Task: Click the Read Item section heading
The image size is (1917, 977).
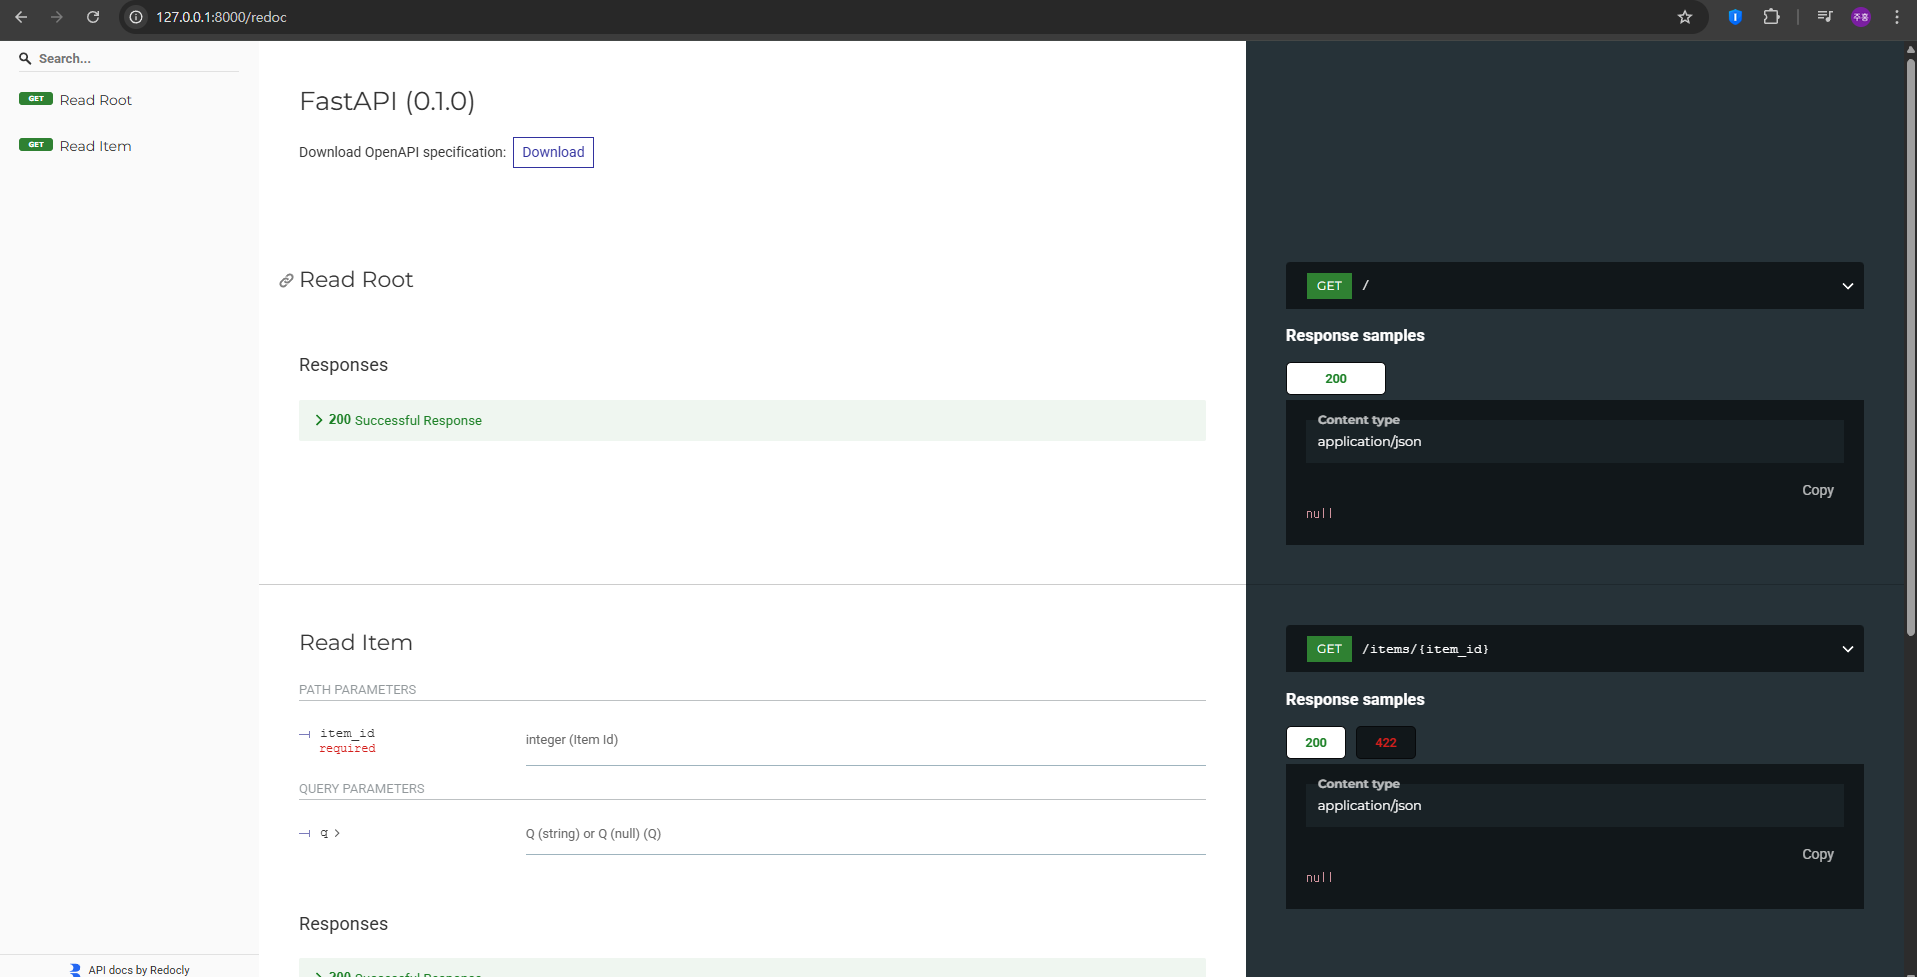Action: point(356,643)
